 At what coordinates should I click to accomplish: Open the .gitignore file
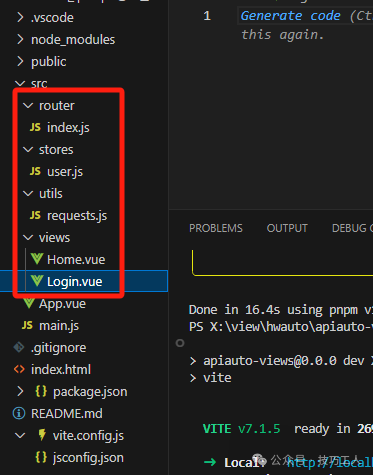[x=59, y=347]
